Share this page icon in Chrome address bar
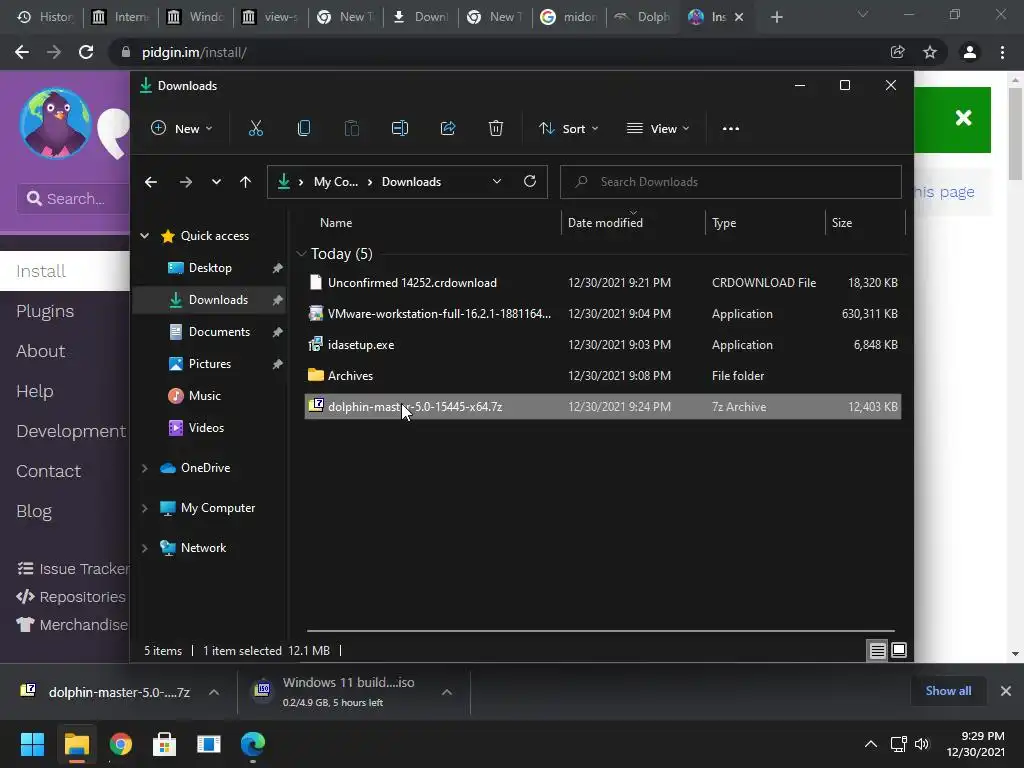 pos(897,52)
